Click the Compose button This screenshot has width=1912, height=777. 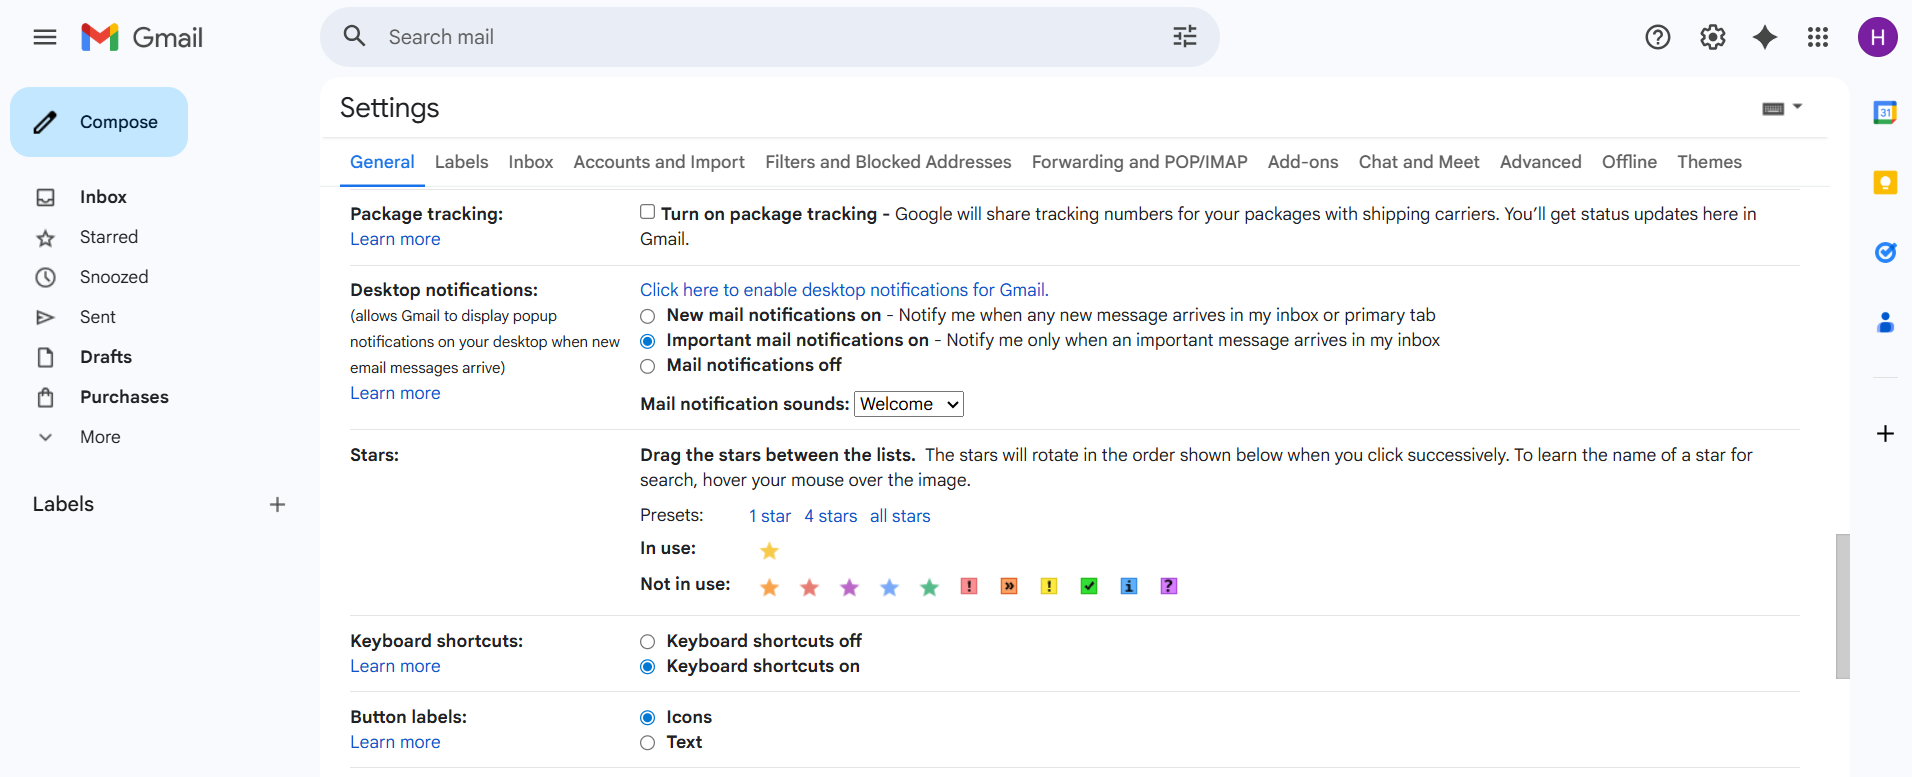pyautogui.click(x=99, y=122)
